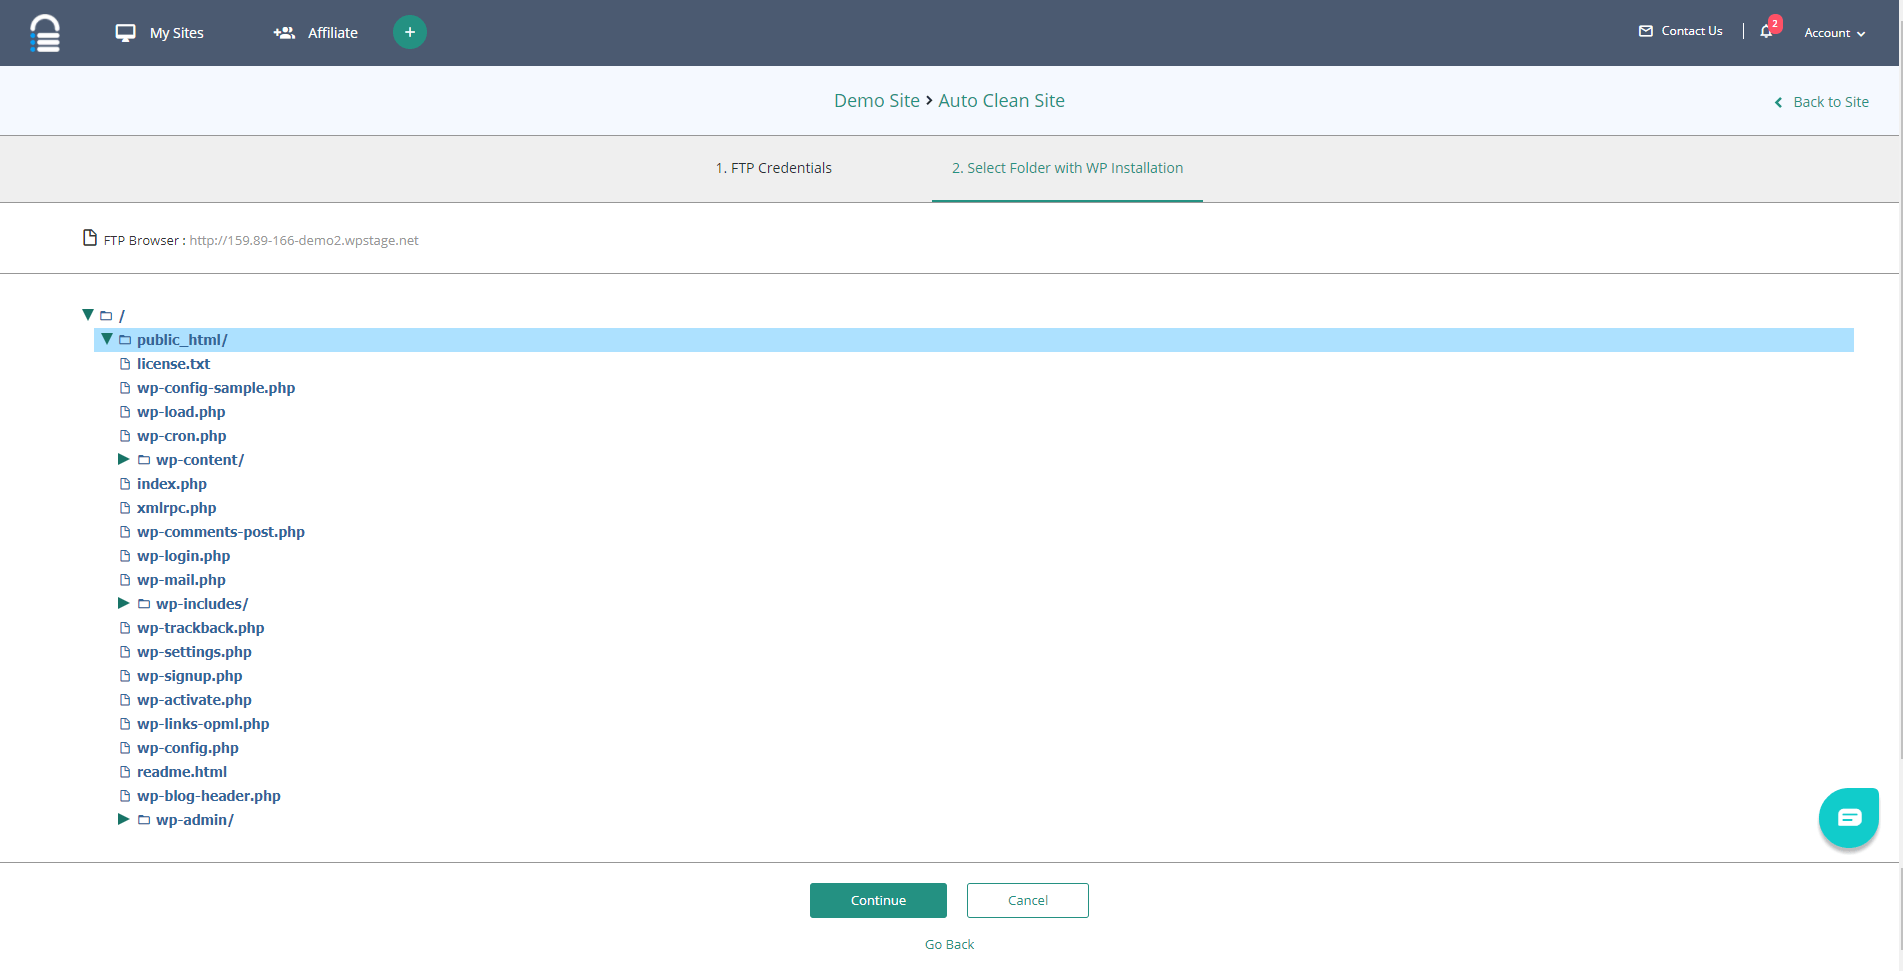Collapse the public_html folder arrow
Viewport: 1903px width, 971px height.
107,339
